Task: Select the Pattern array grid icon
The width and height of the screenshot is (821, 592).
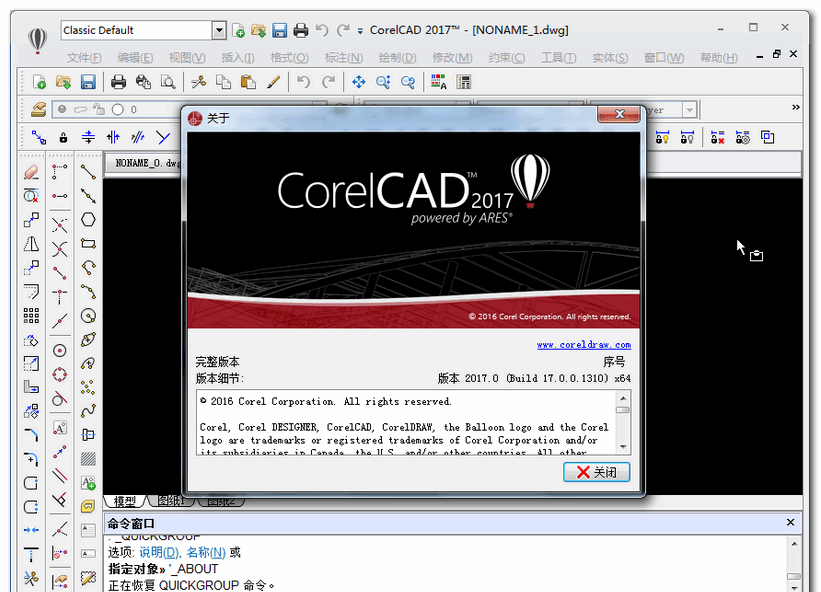Action: (31, 316)
